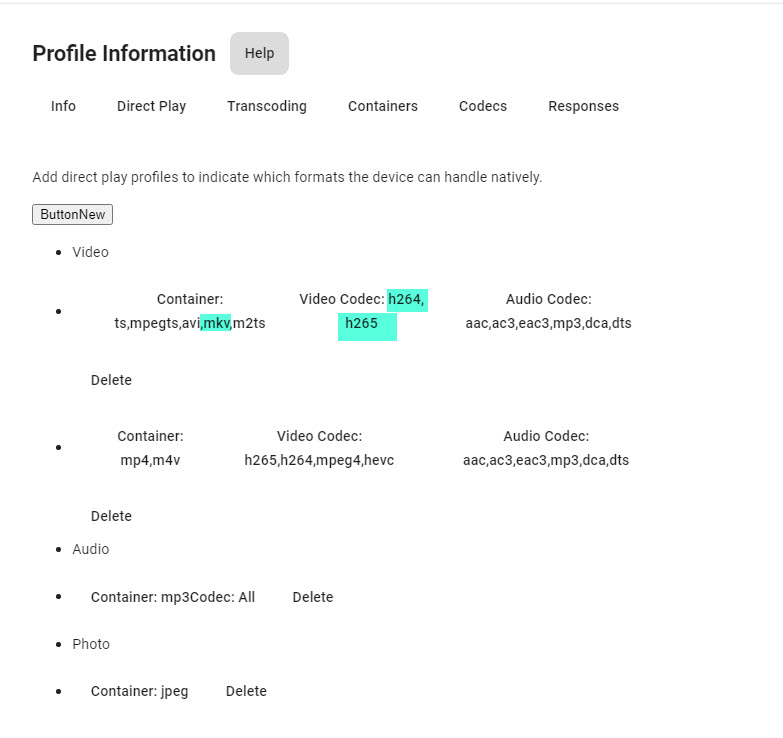Viewport: 783px width, 738px height.
Task: Select the mp3 container audio profile entry
Action: pos(173,597)
